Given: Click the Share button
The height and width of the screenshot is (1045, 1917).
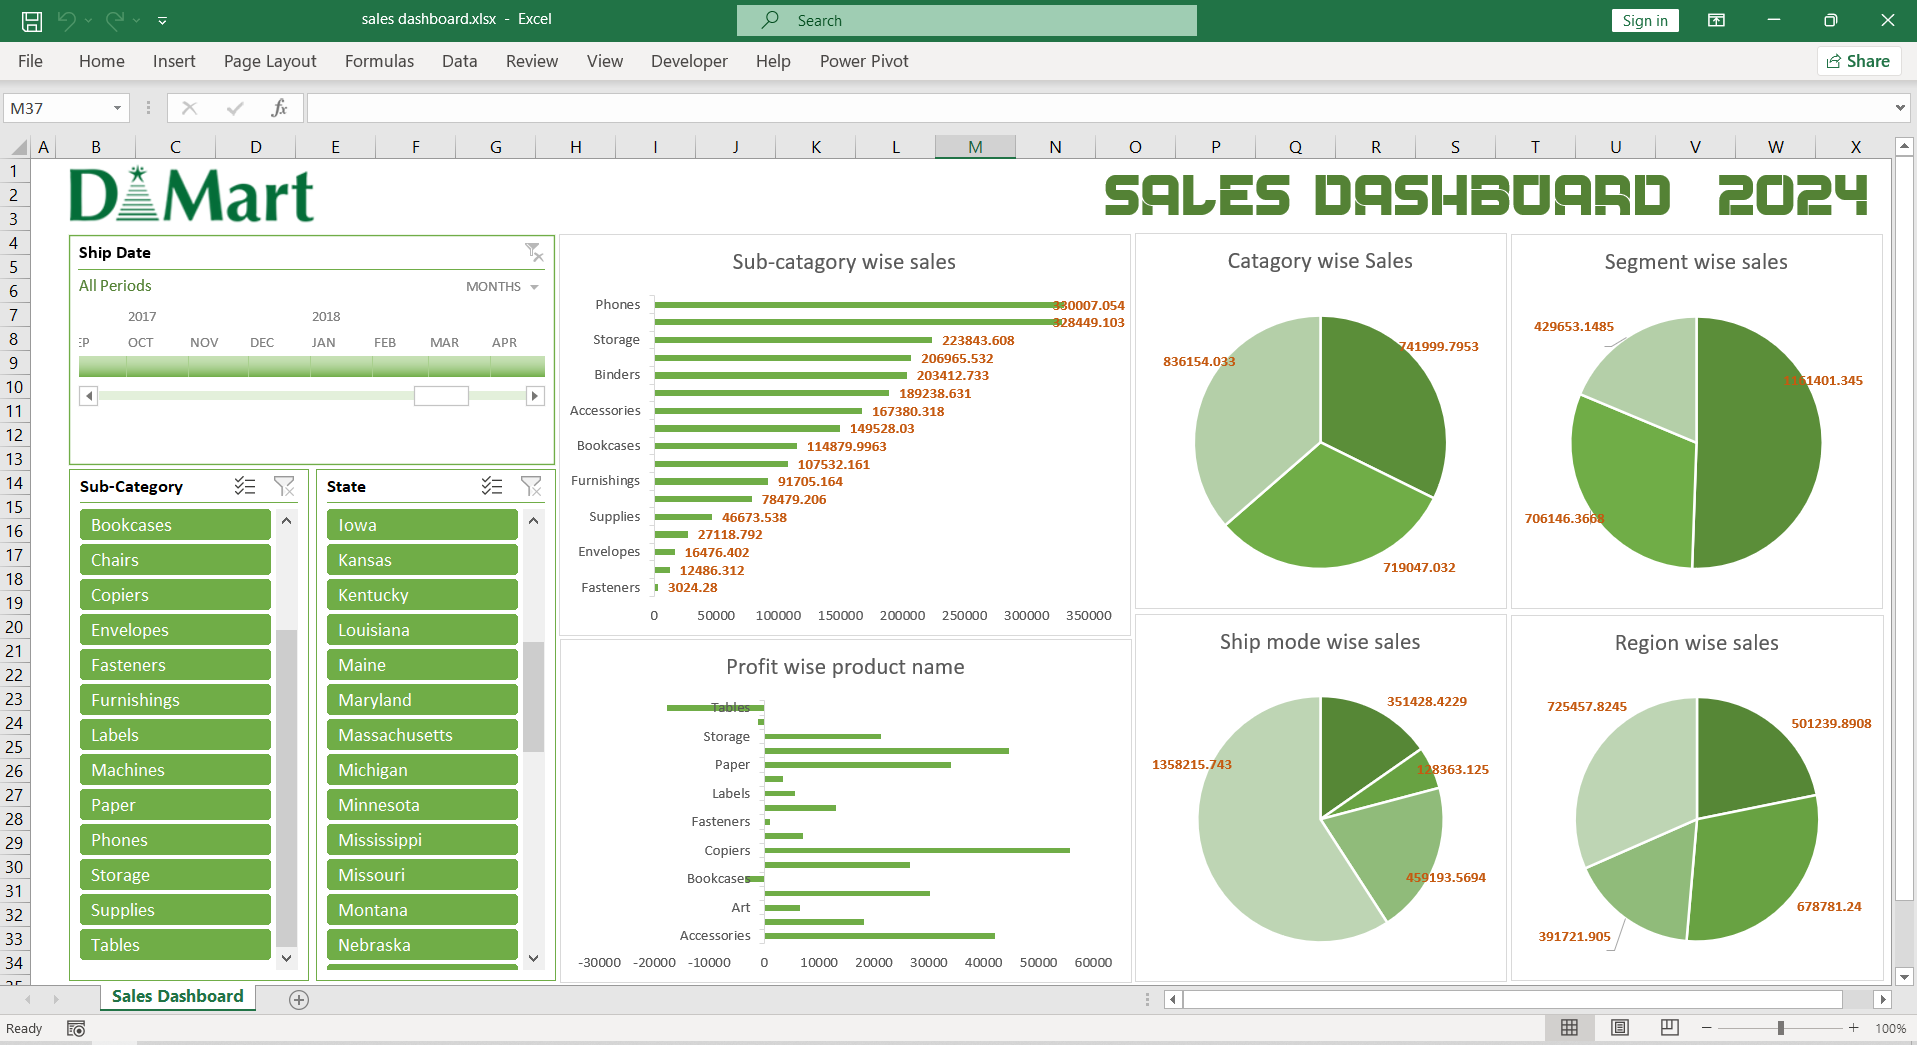Looking at the screenshot, I should click(1859, 61).
